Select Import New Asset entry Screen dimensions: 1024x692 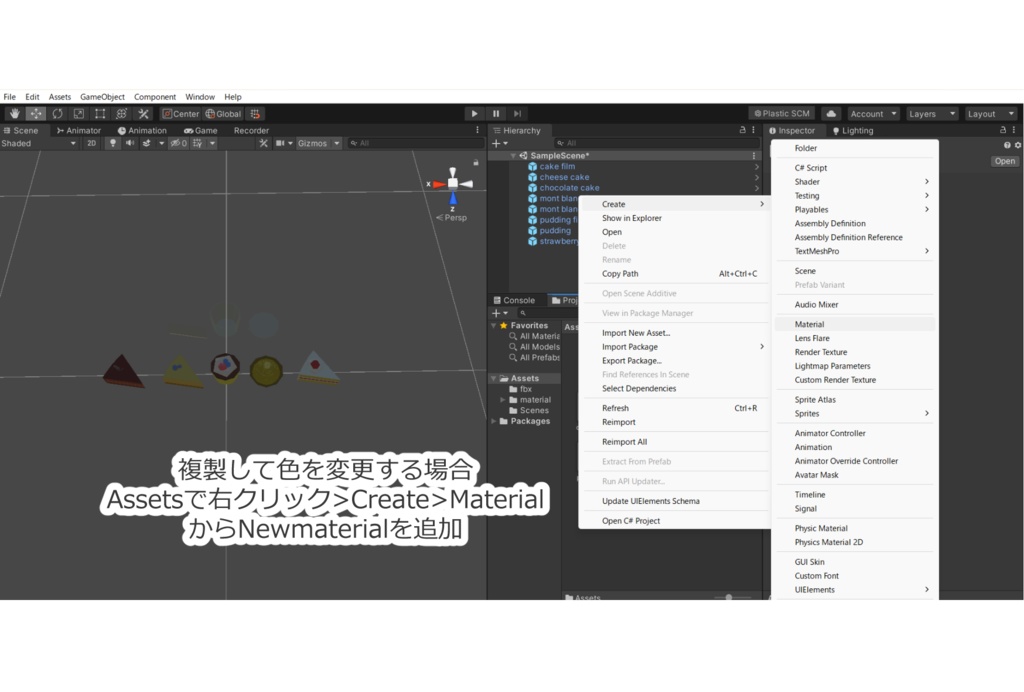(675, 333)
